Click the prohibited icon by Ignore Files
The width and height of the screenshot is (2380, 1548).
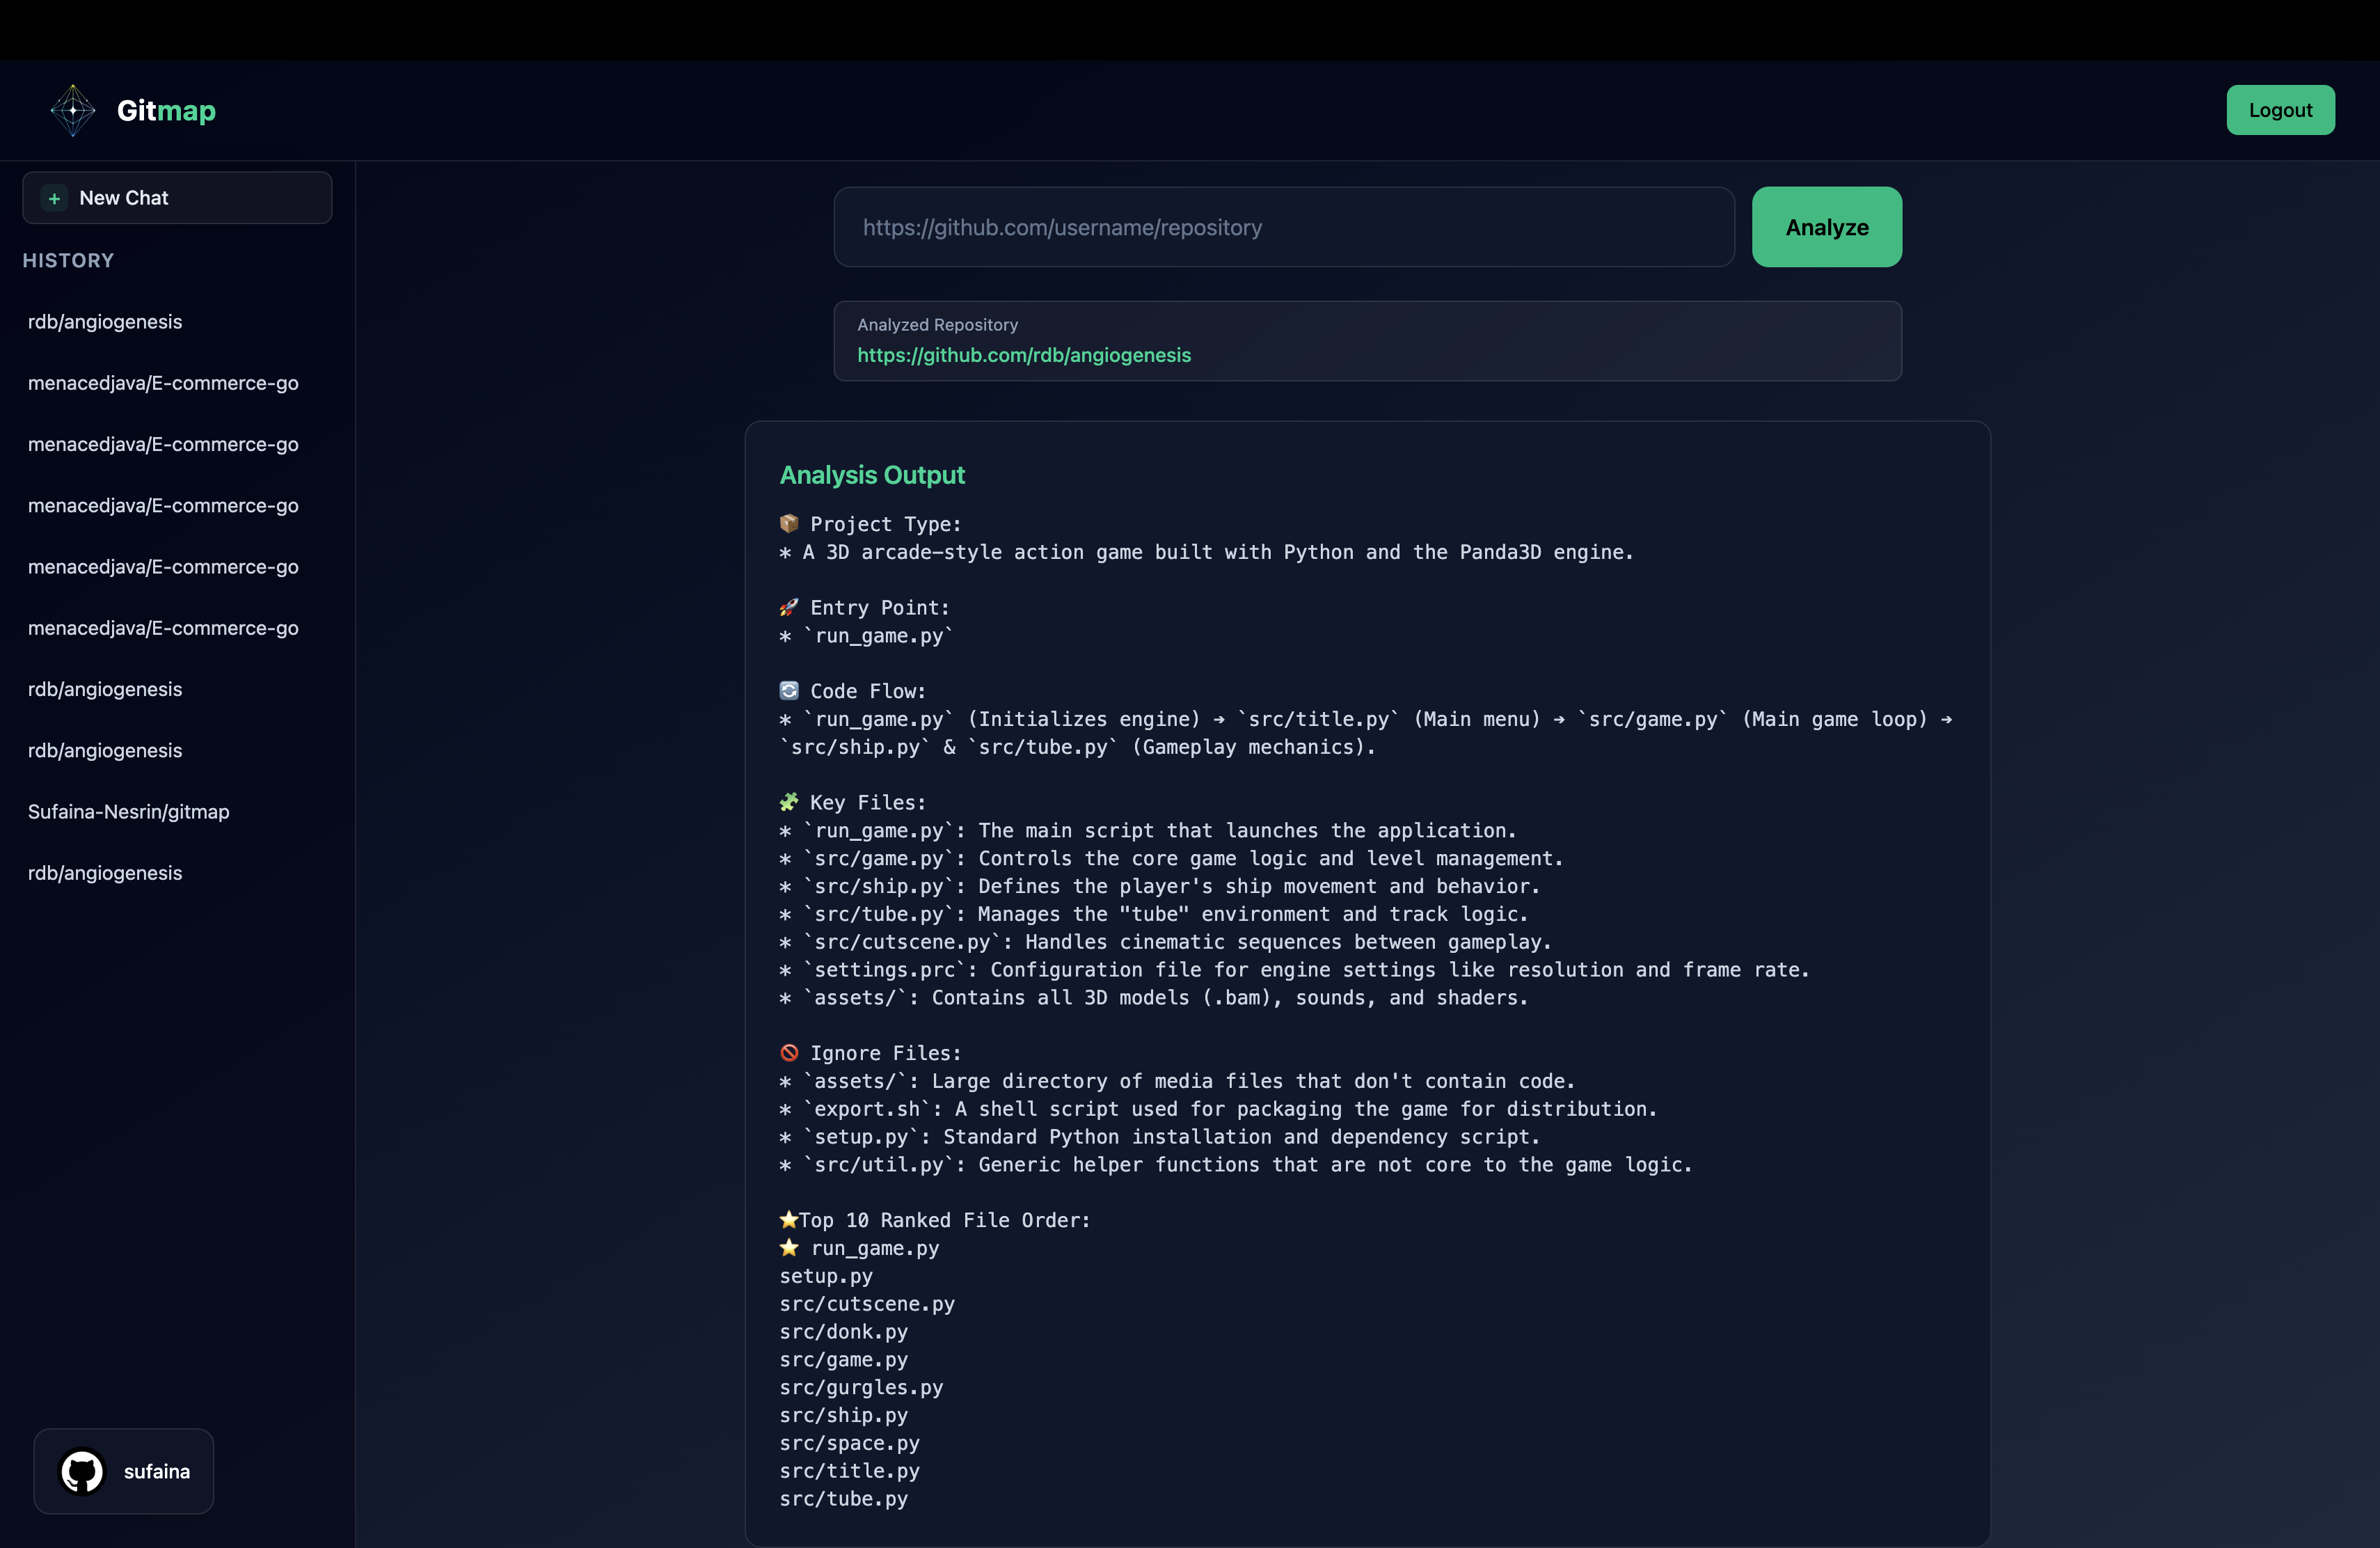789,1052
